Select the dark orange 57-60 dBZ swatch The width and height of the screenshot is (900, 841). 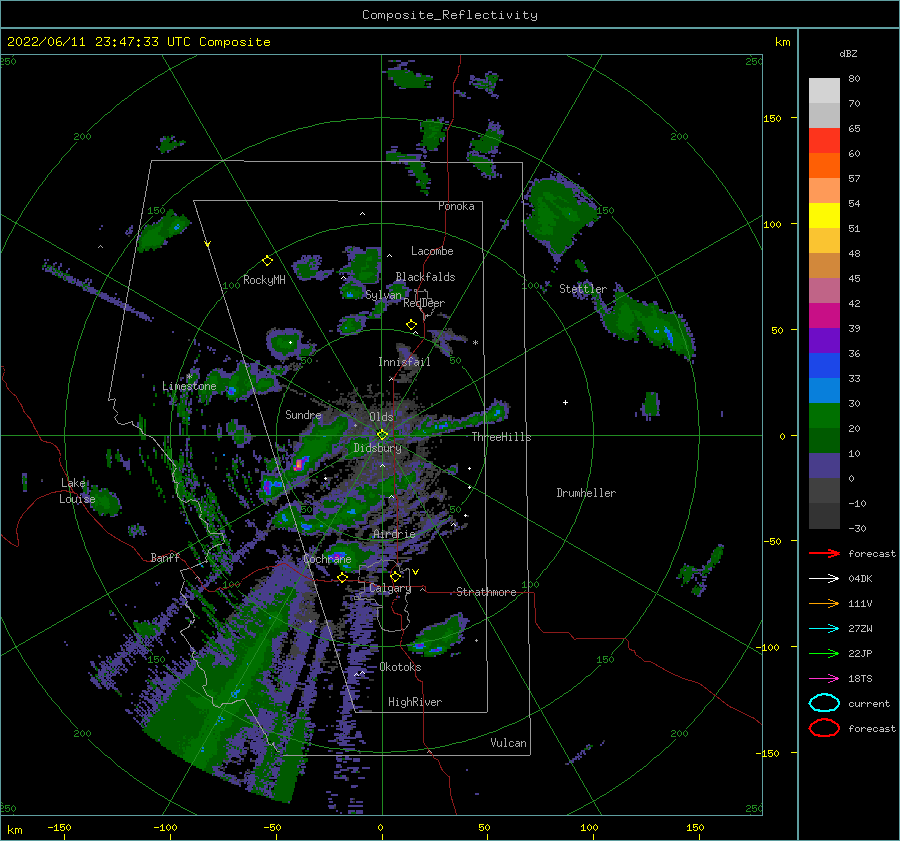824,165
